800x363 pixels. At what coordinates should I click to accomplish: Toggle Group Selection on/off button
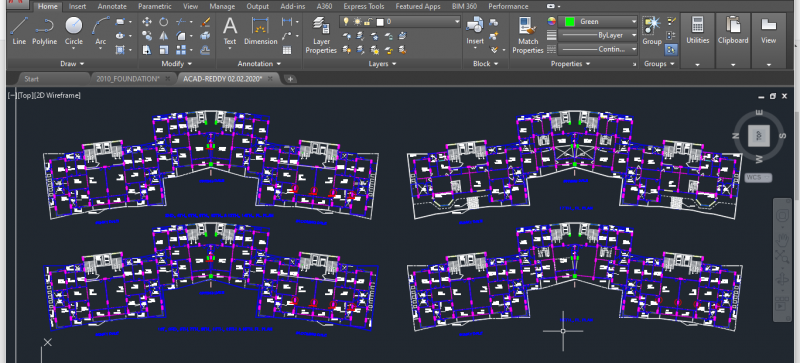click(x=671, y=50)
